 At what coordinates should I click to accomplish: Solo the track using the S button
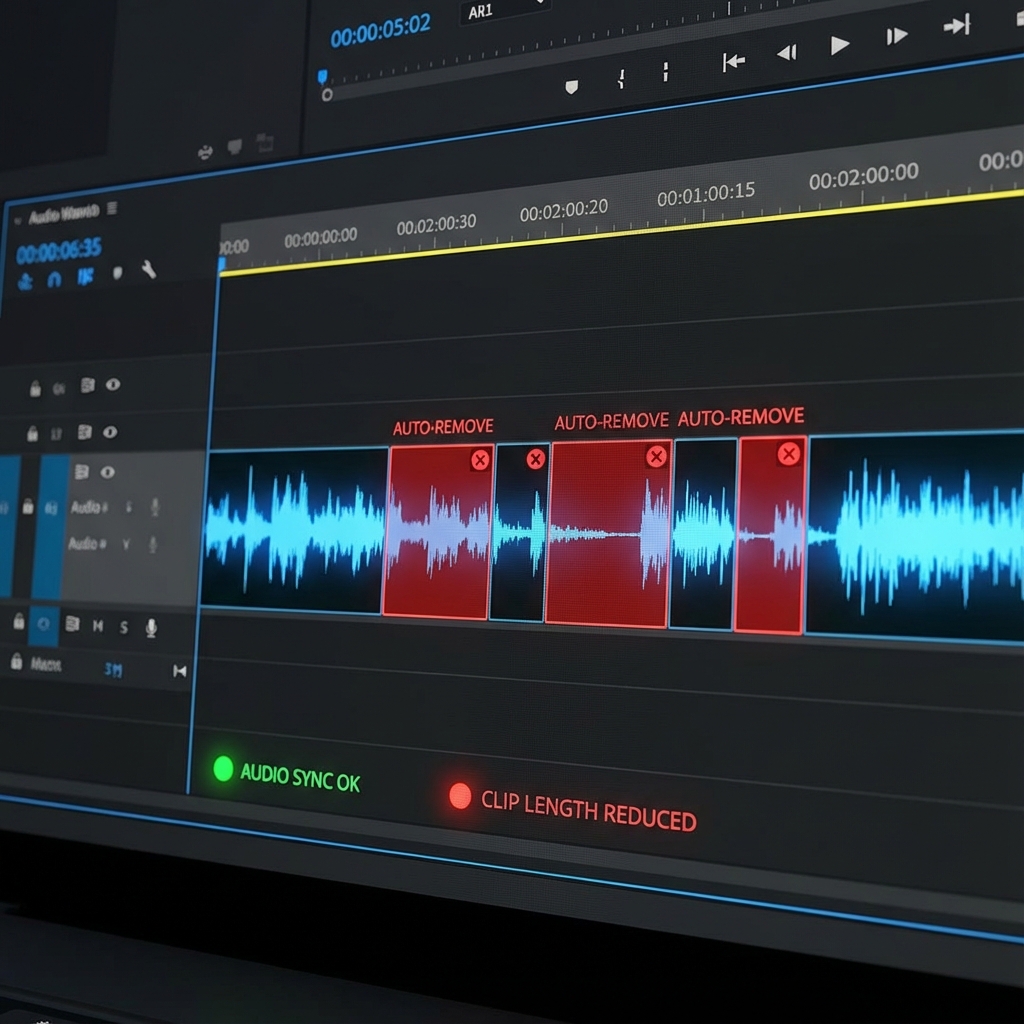pyautogui.click(x=124, y=627)
